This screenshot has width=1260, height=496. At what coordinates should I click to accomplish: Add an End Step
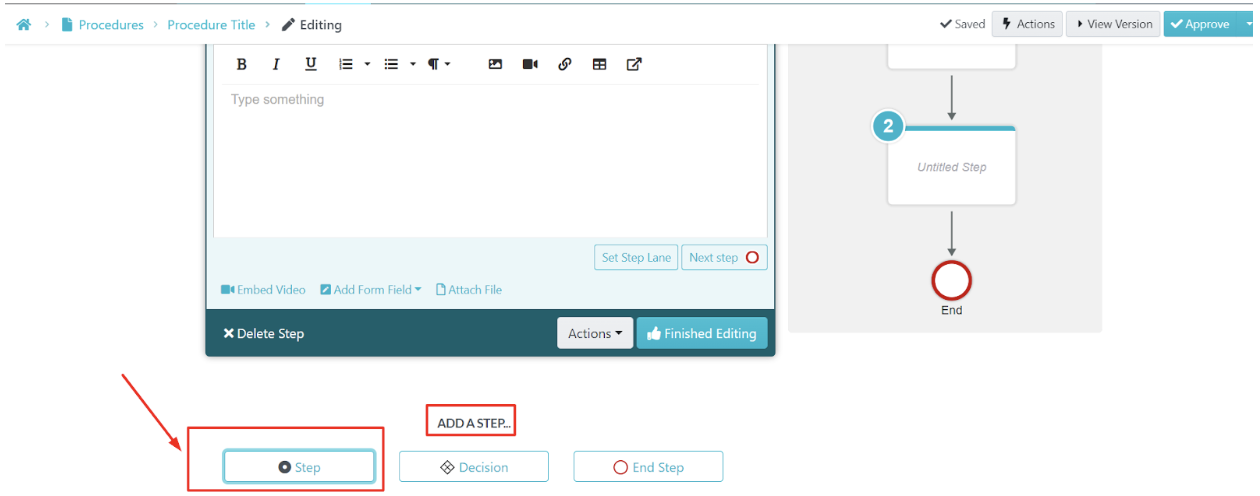click(648, 467)
